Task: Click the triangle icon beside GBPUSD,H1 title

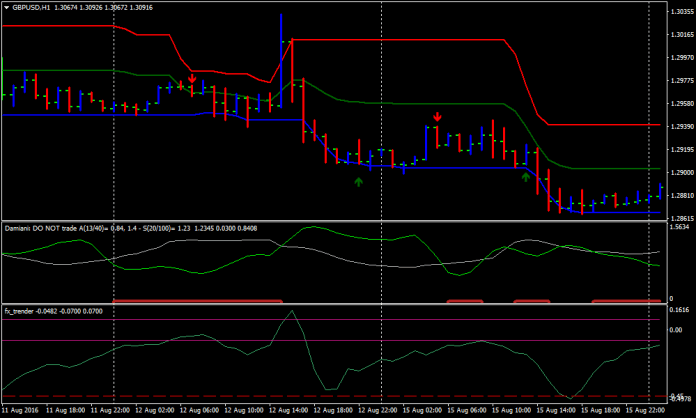Action: coord(7,7)
